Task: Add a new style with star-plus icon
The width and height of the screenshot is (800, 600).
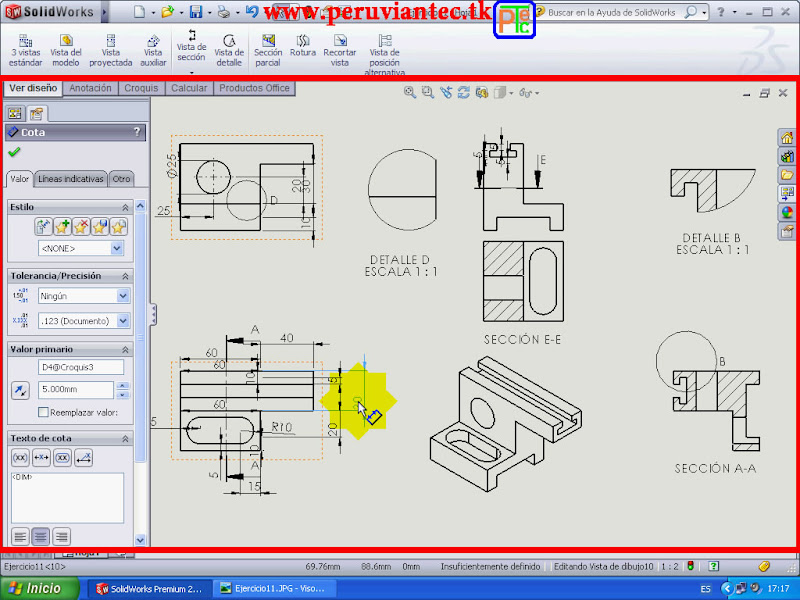Action: (62, 227)
